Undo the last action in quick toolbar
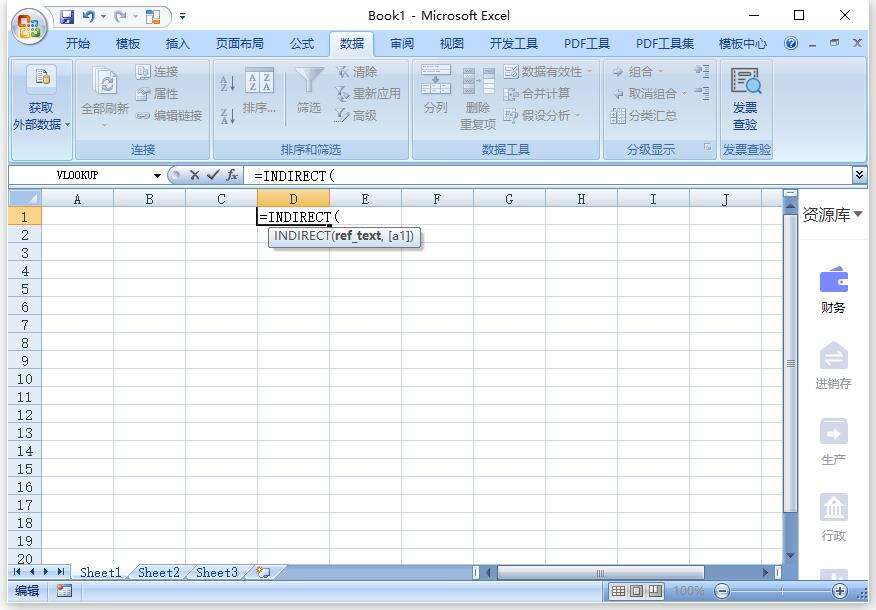The width and height of the screenshot is (876, 610). coord(88,17)
